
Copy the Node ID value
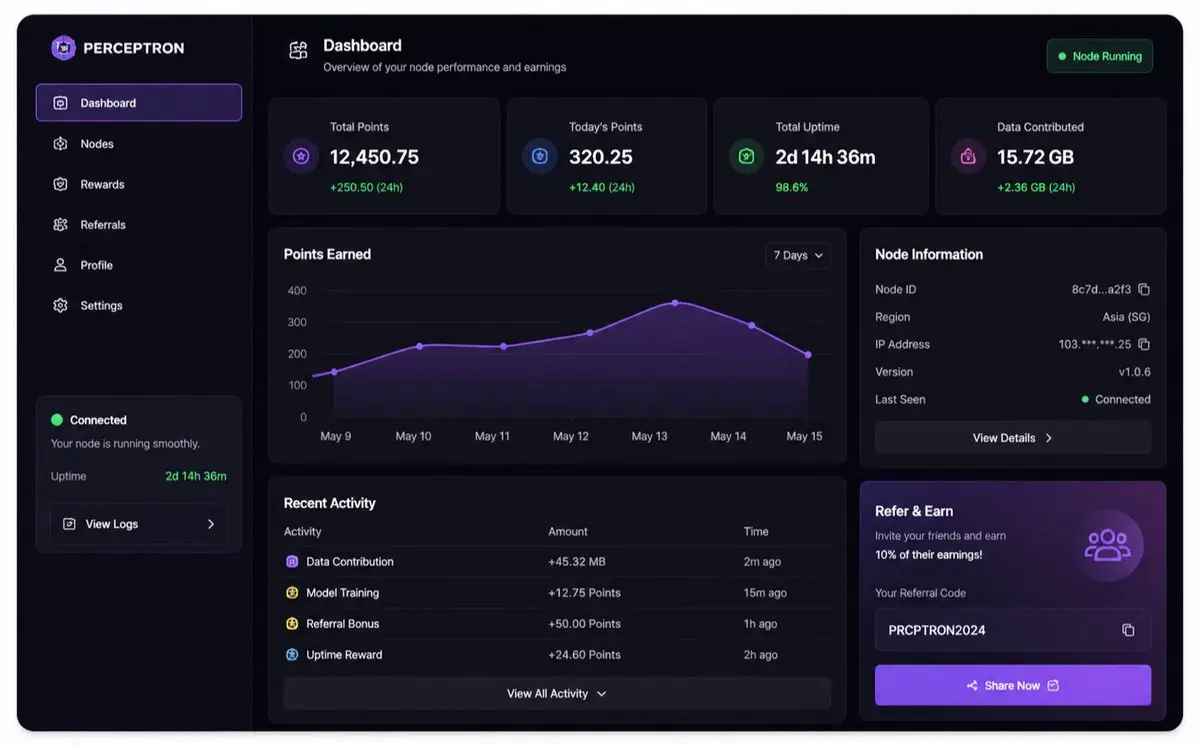(1144, 290)
